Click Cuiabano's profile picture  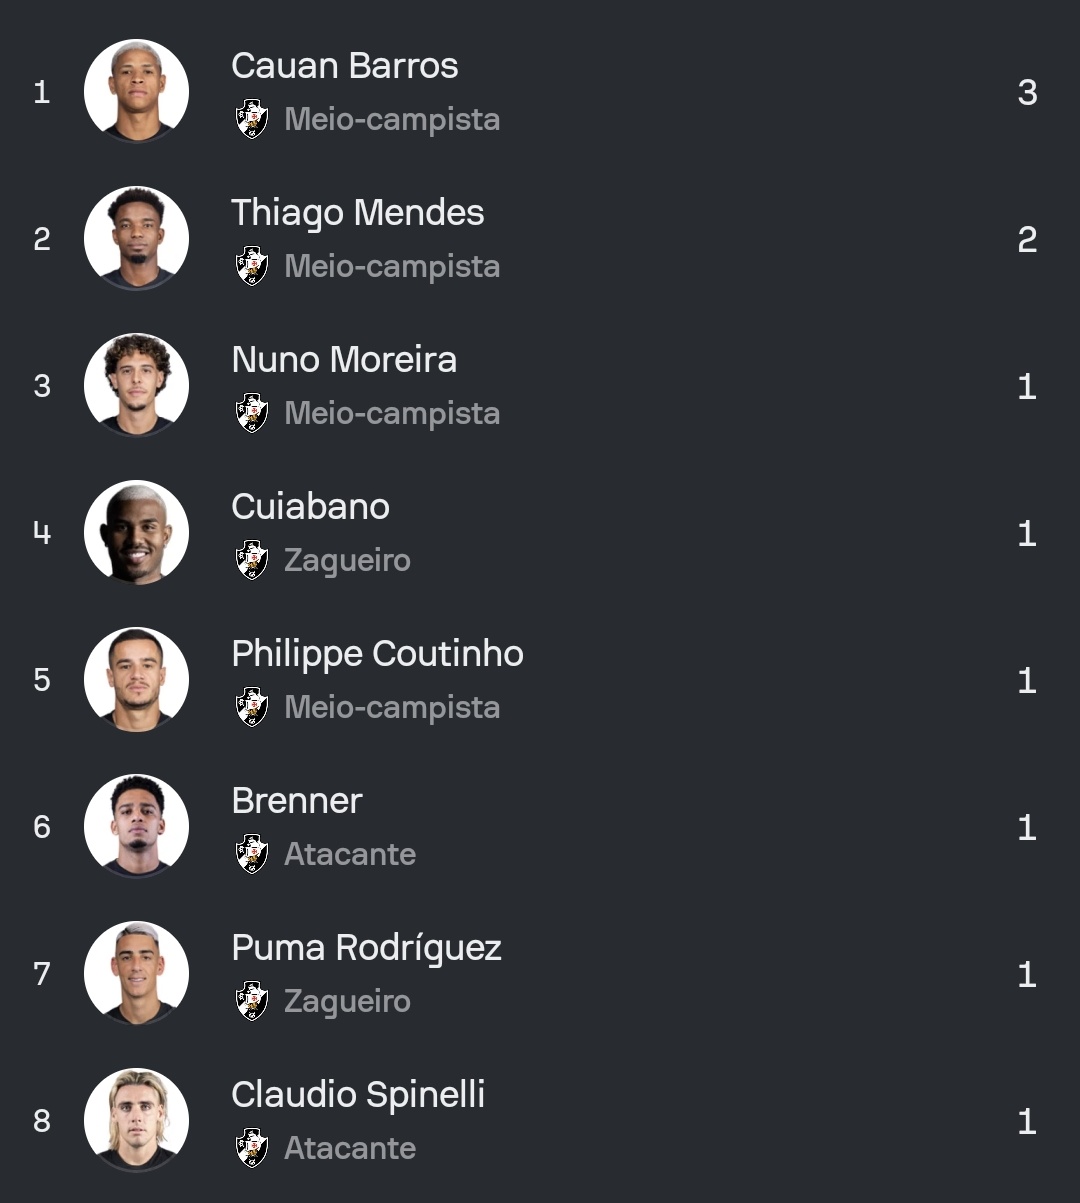tap(136, 533)
